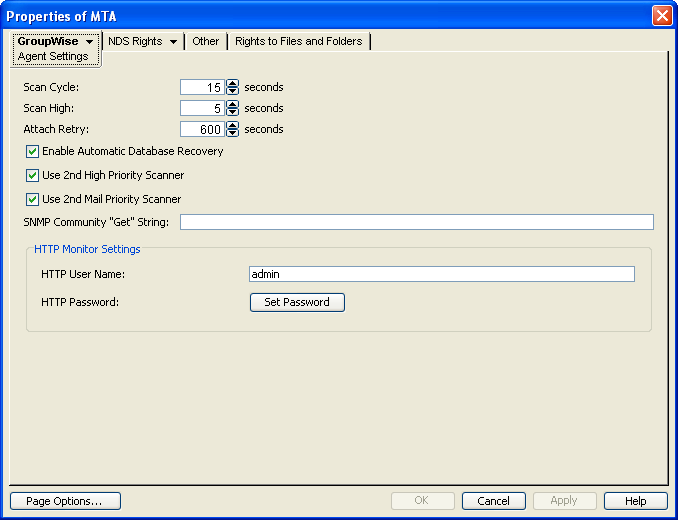The image size is (678, 520).
Task: Increase the Scan Cycle value
Action: (233, 83)
